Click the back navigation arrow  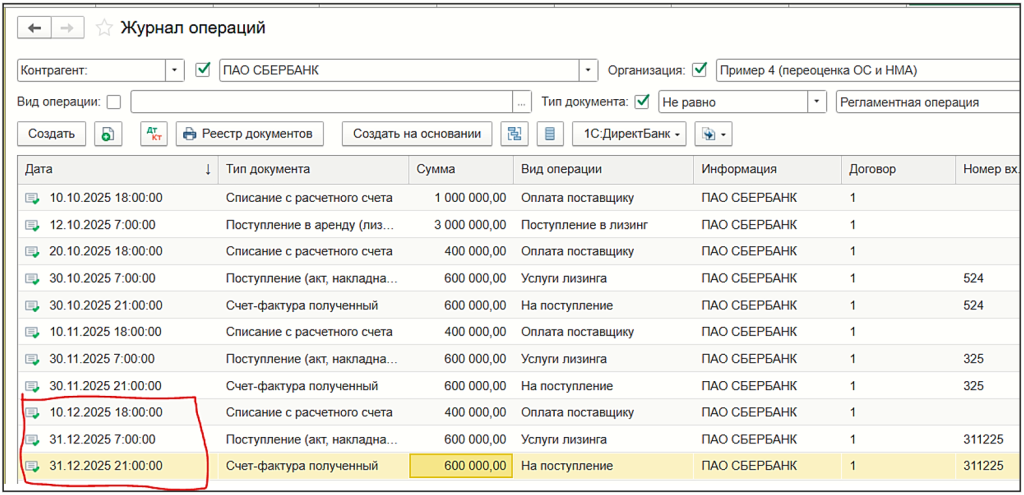pos(35,28)
